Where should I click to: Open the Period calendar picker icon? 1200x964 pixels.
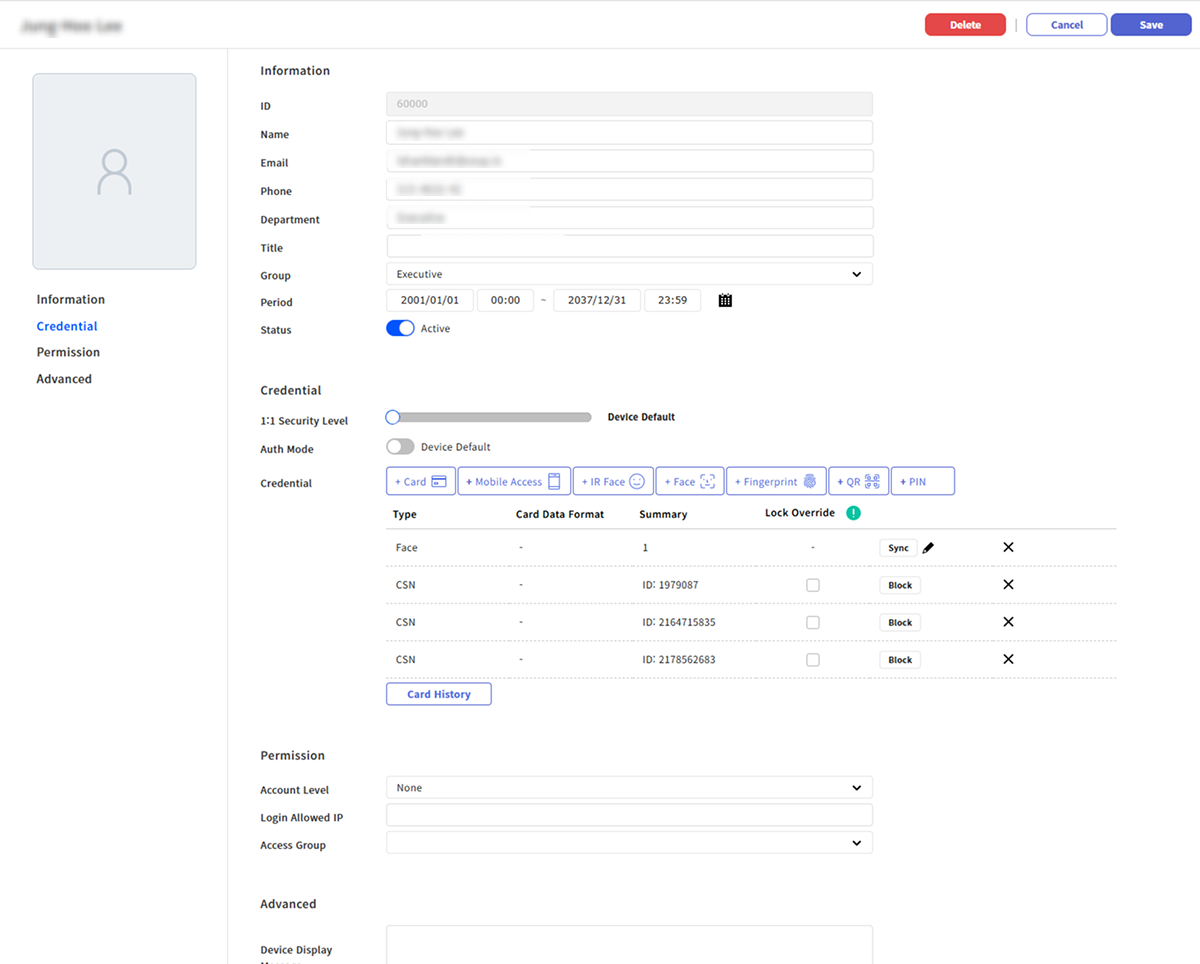(726, 300)
